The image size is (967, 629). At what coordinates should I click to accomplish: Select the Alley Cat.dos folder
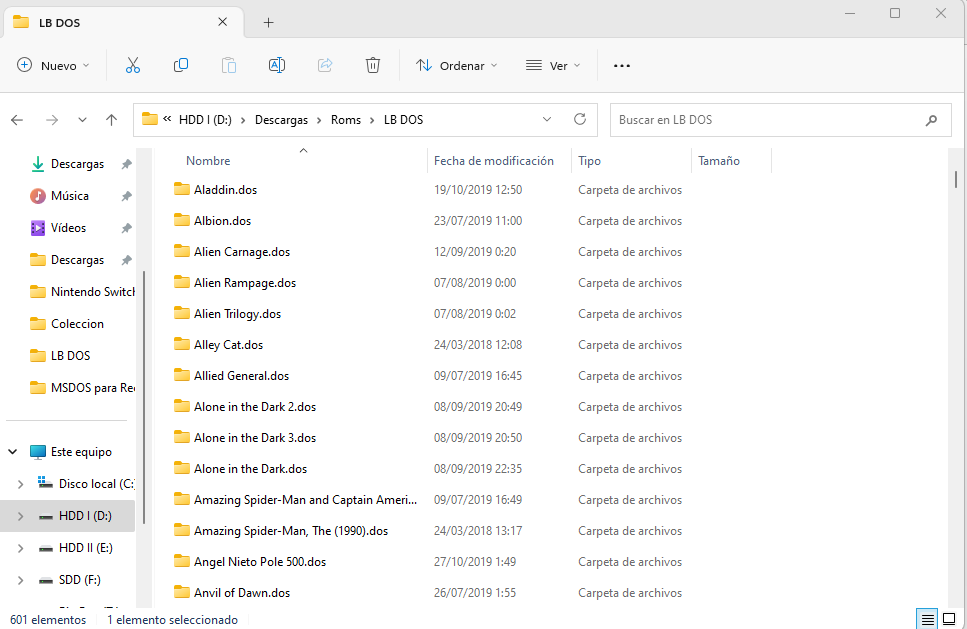(228, 345)
